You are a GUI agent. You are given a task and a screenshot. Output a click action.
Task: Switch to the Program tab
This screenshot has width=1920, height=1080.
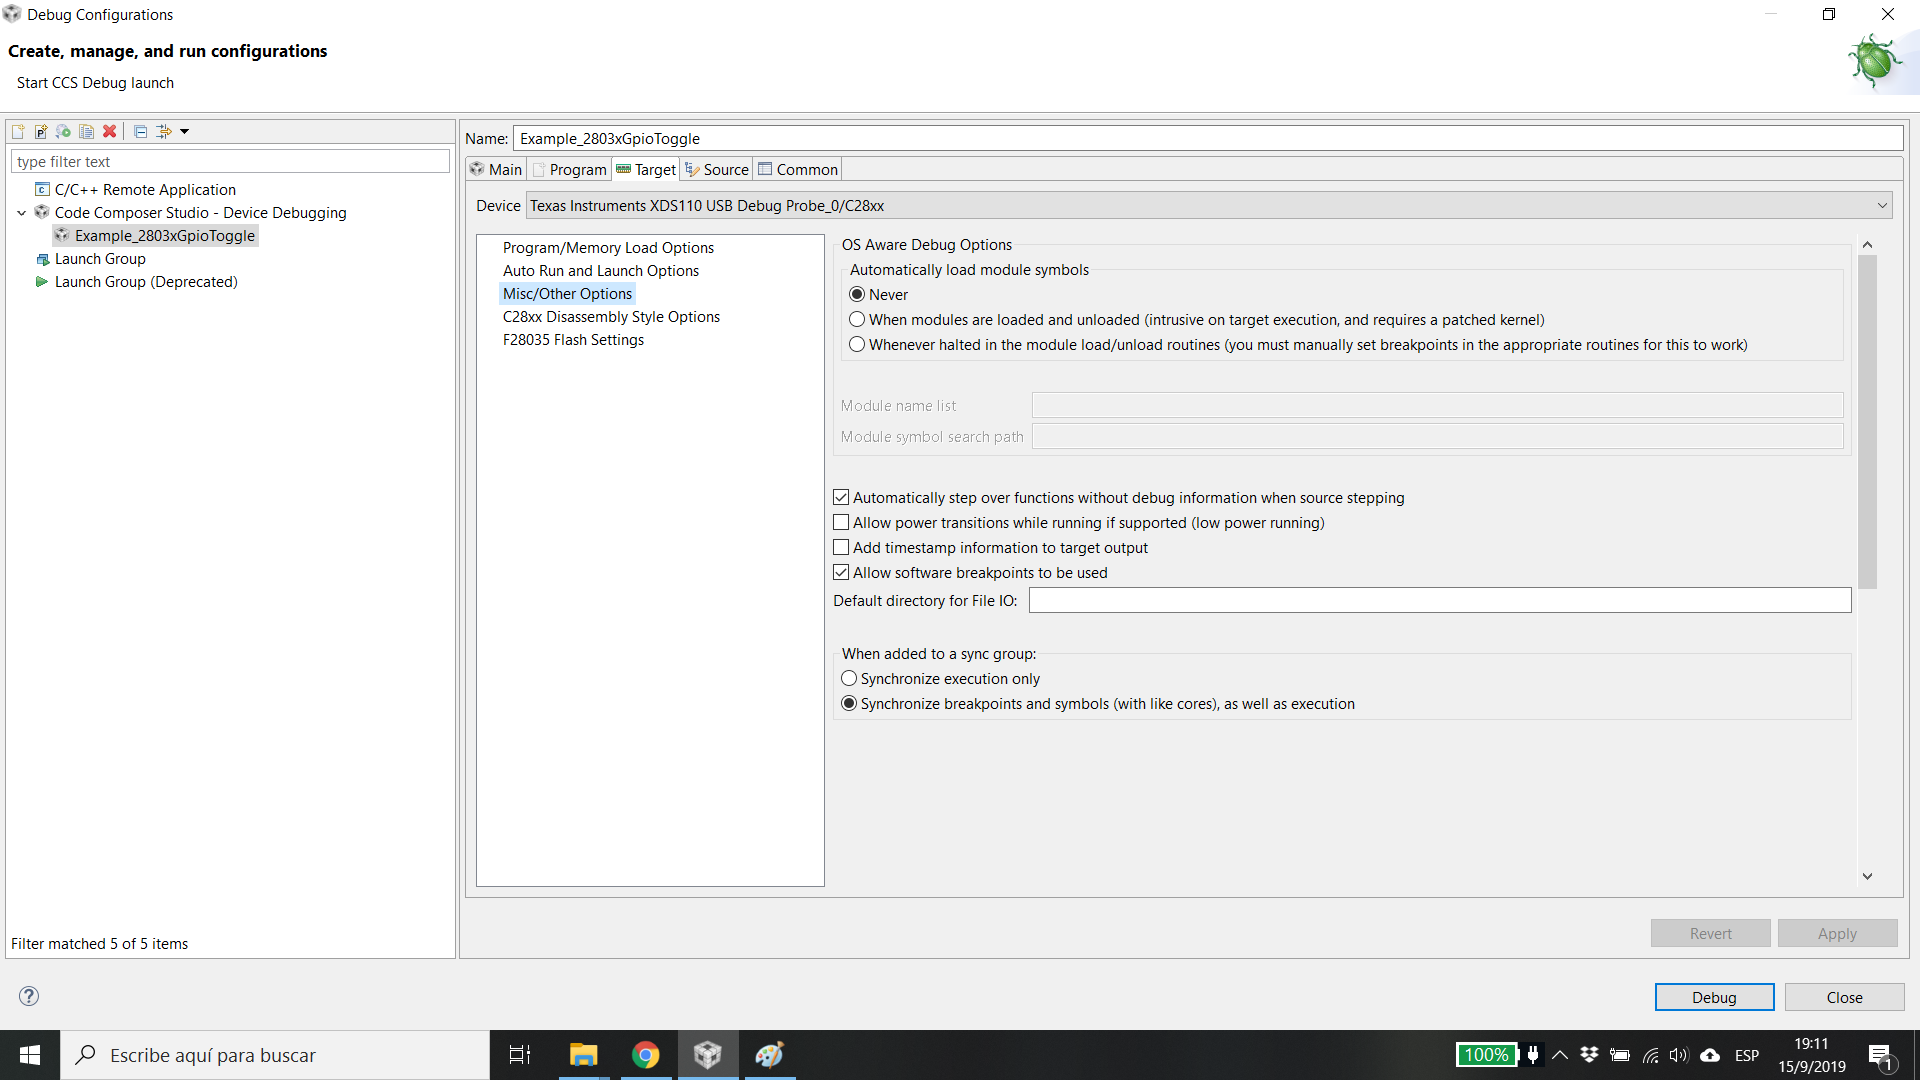[570, 169]
